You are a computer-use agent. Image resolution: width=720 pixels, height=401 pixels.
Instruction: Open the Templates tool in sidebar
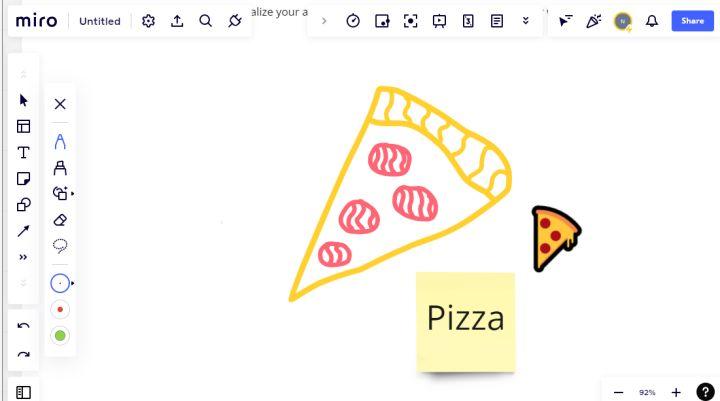click(x=23, y=126)
